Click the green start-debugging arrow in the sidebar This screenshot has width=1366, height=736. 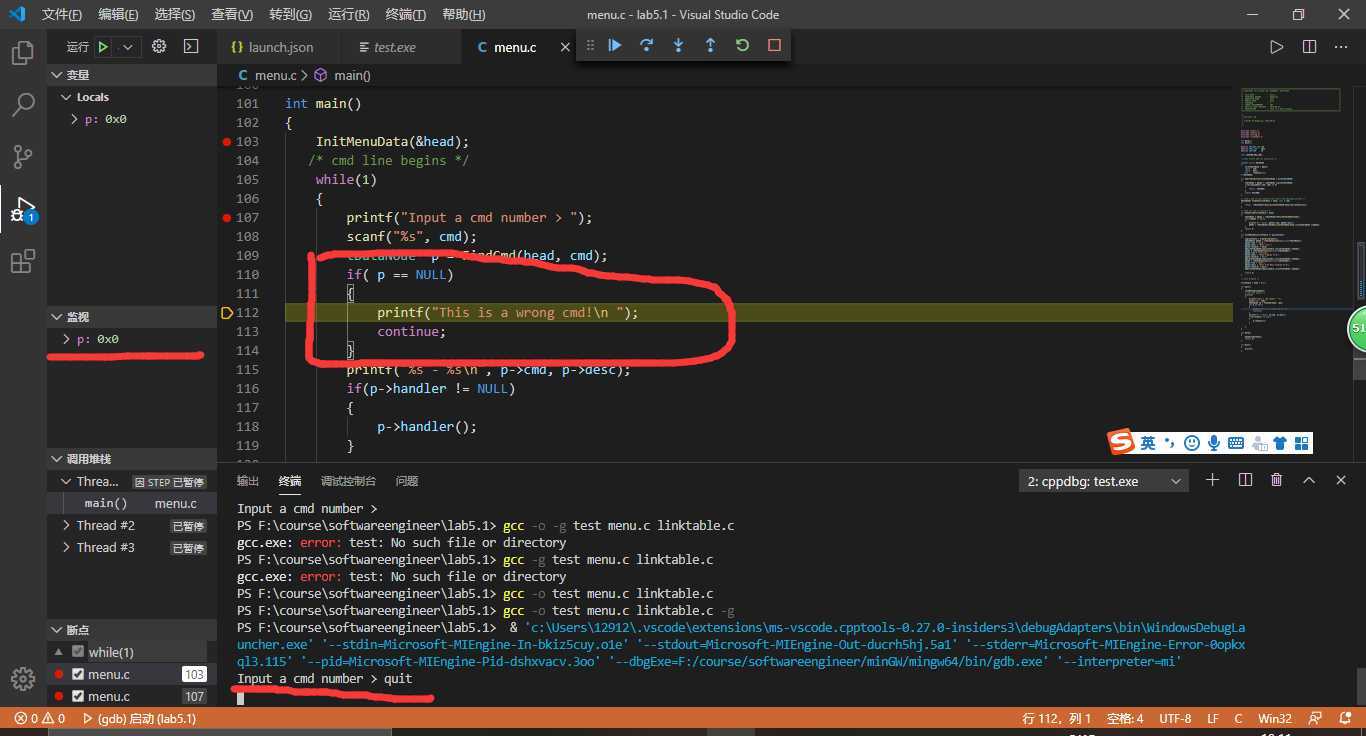[103, 47]
